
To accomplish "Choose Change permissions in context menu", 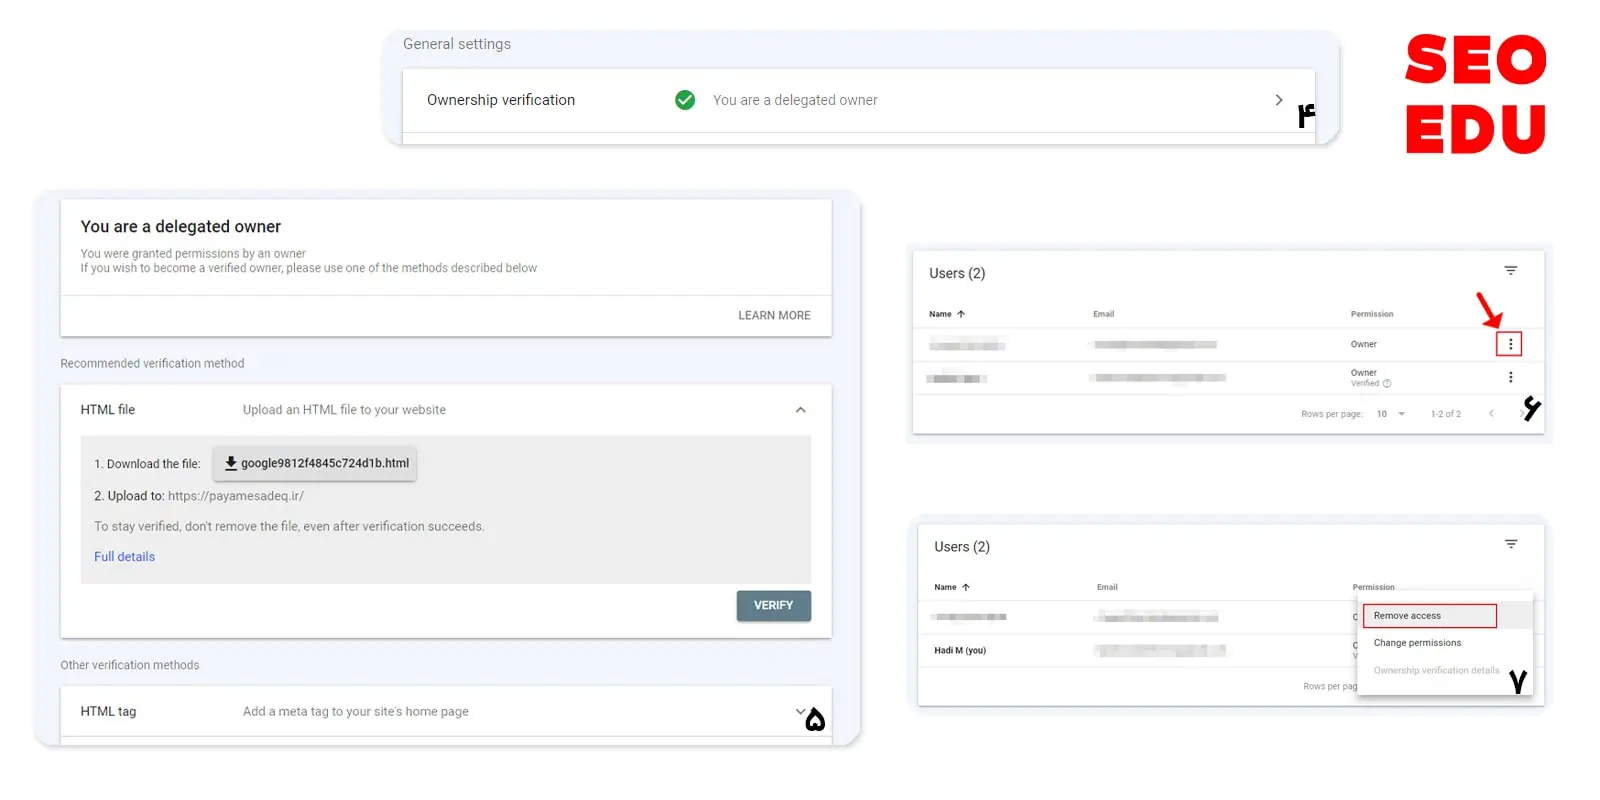I will click(x=1417, y=643).
